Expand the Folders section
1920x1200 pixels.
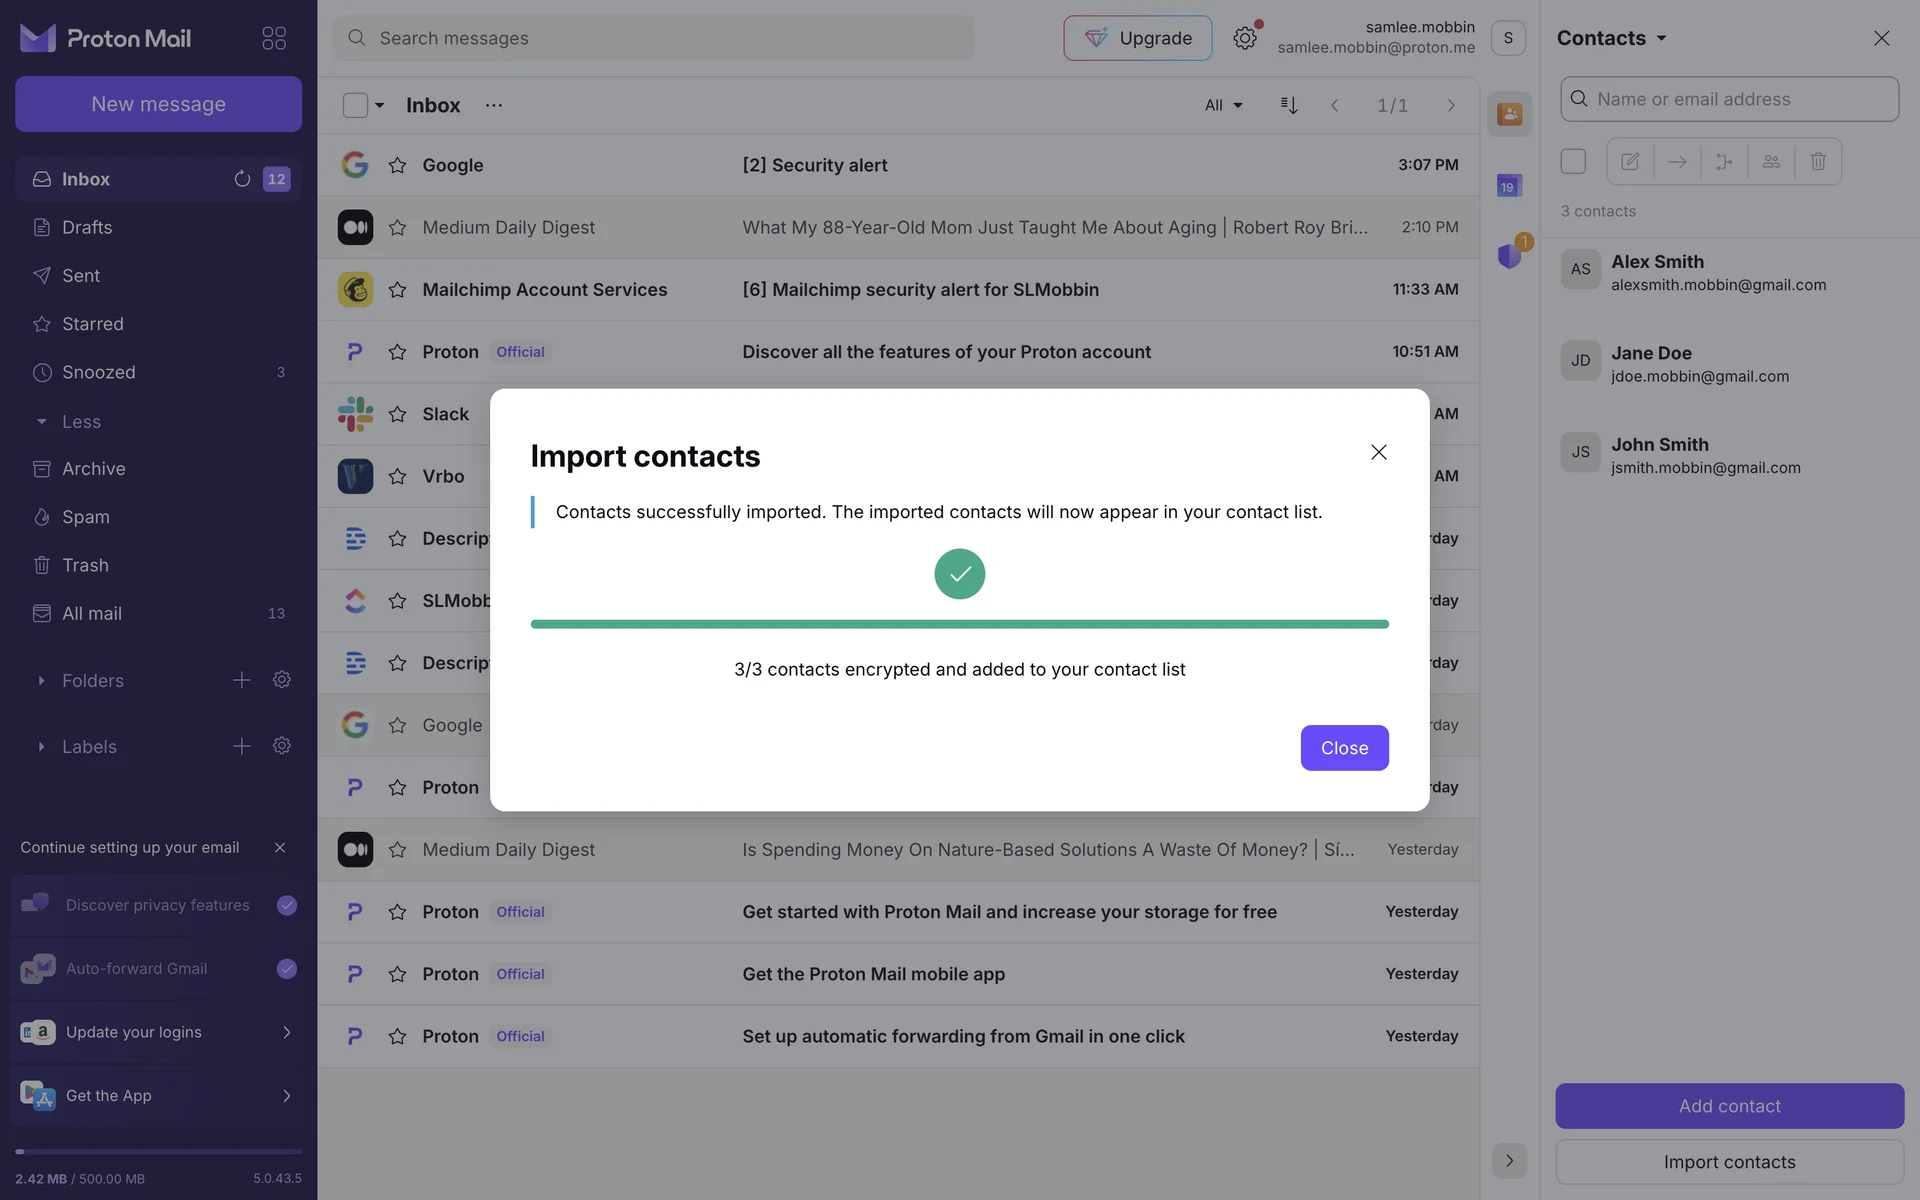(x=41, y=681)
